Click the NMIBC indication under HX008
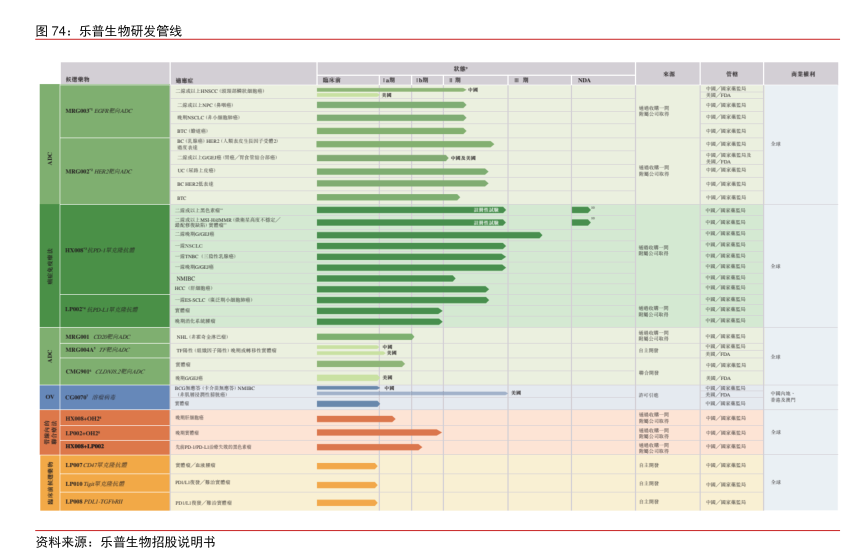The width and height of the screenshot is (861, 548). click(186, 278)
